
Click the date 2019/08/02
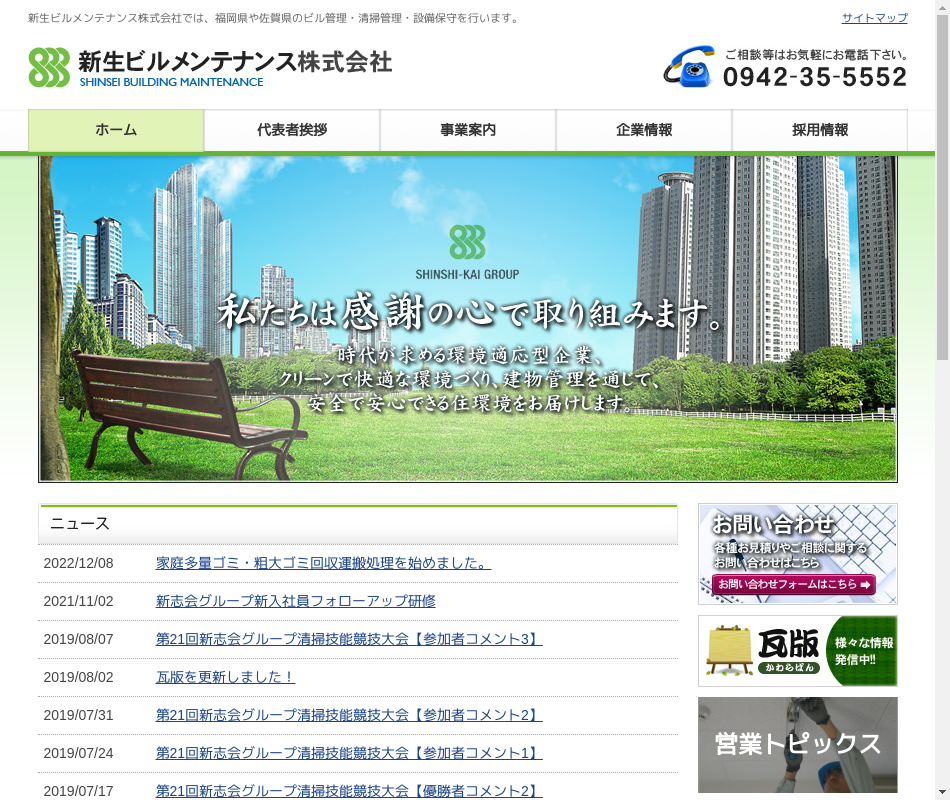click(x=78, y=677)
